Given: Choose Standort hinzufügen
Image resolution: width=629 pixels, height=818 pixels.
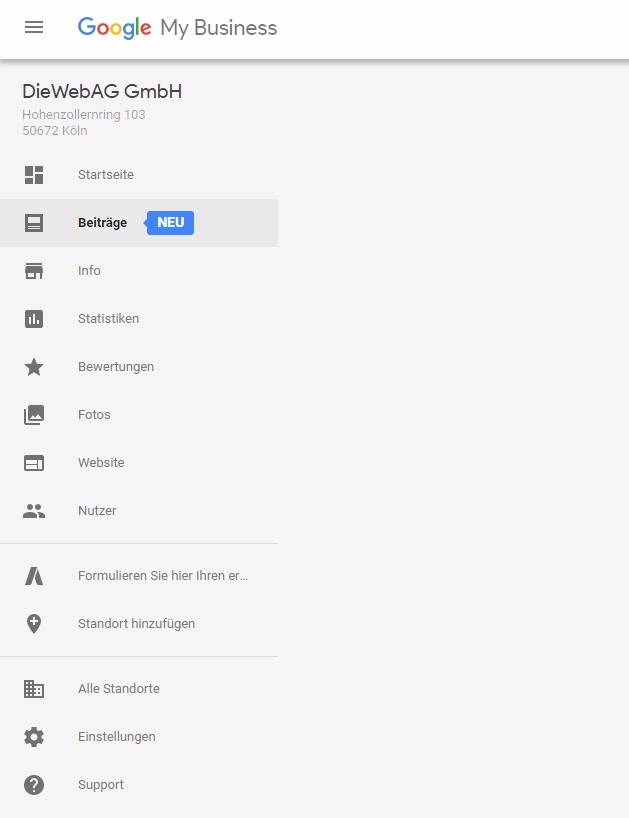Looking at the screenshot, I should [139, 624].
